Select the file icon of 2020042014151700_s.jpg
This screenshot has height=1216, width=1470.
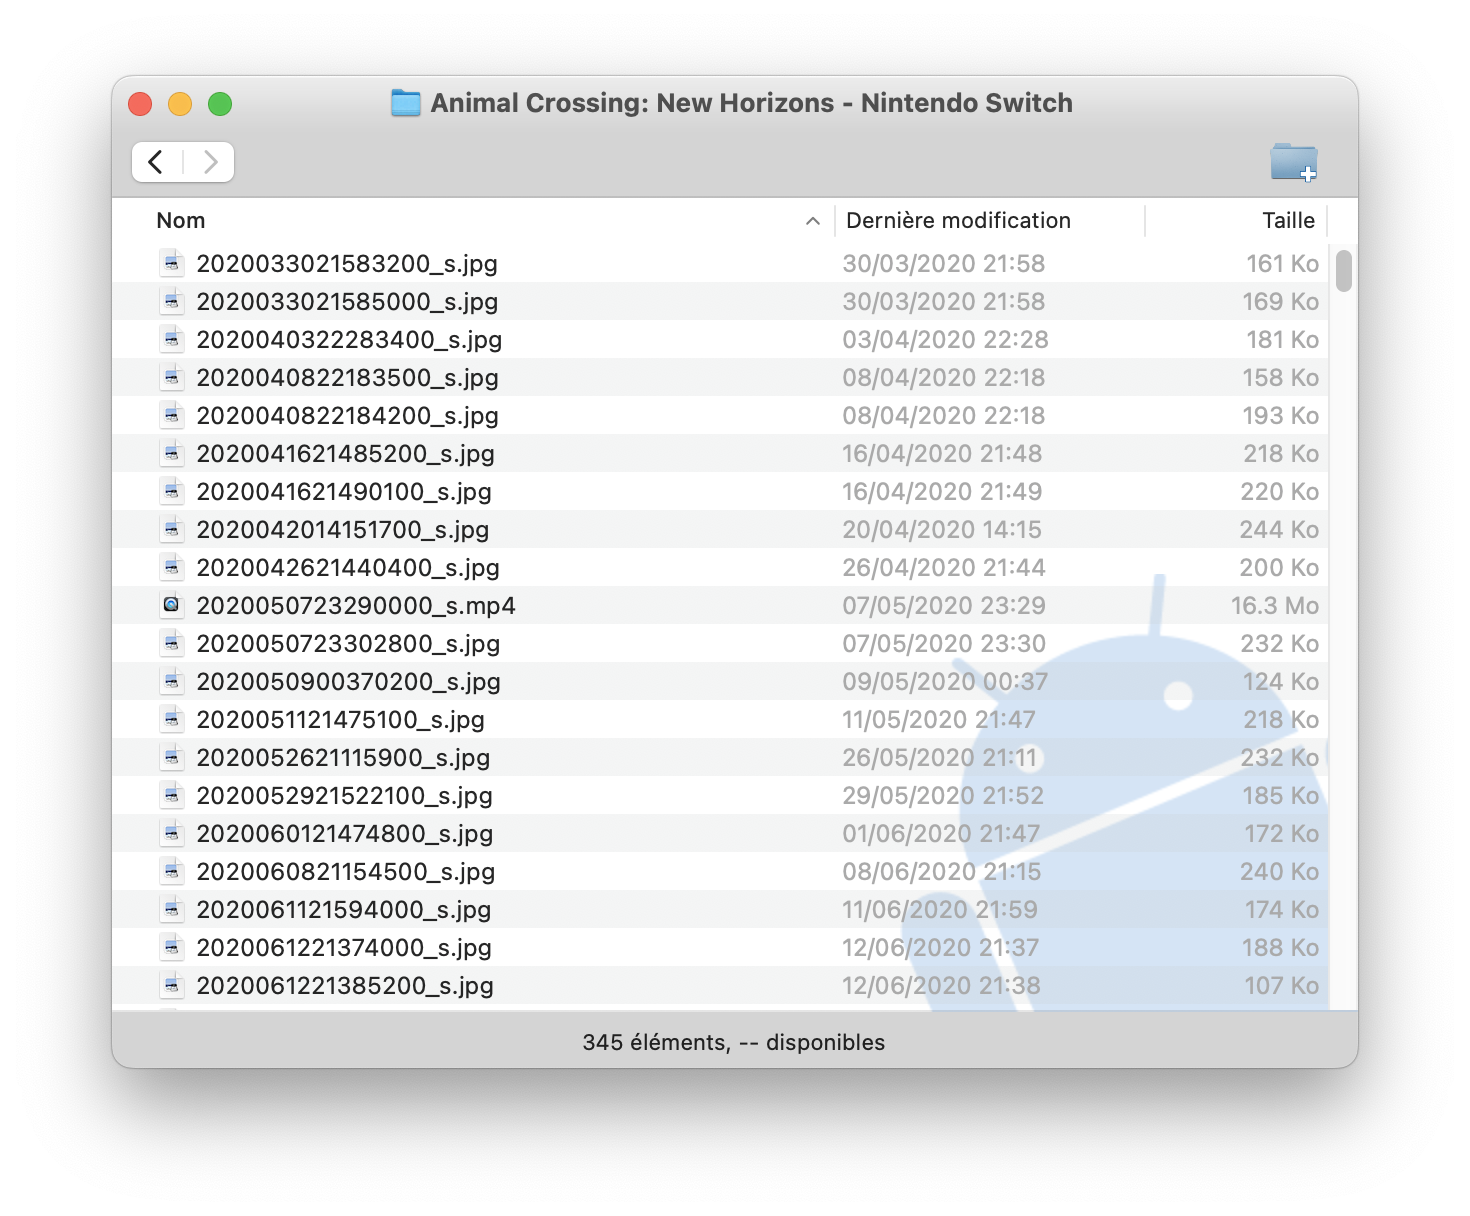[x=172, y=529]
